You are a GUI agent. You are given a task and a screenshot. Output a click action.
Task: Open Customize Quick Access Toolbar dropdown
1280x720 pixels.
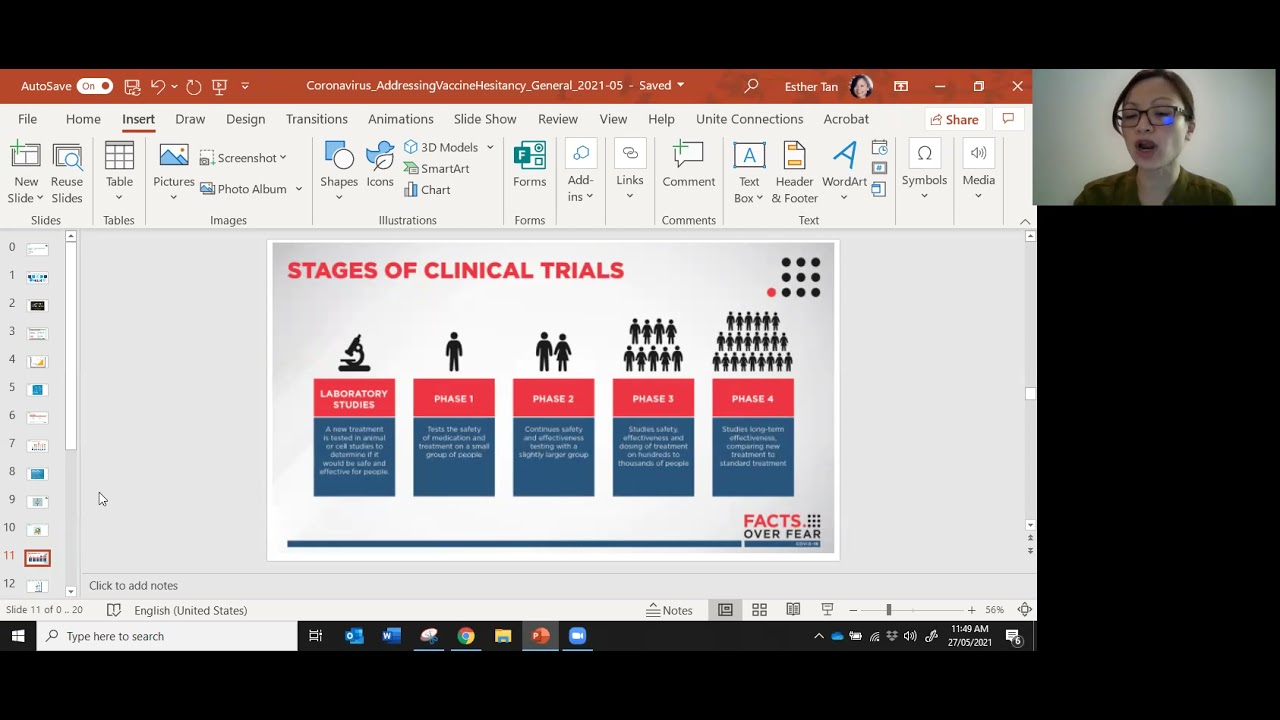click(245, 87)
